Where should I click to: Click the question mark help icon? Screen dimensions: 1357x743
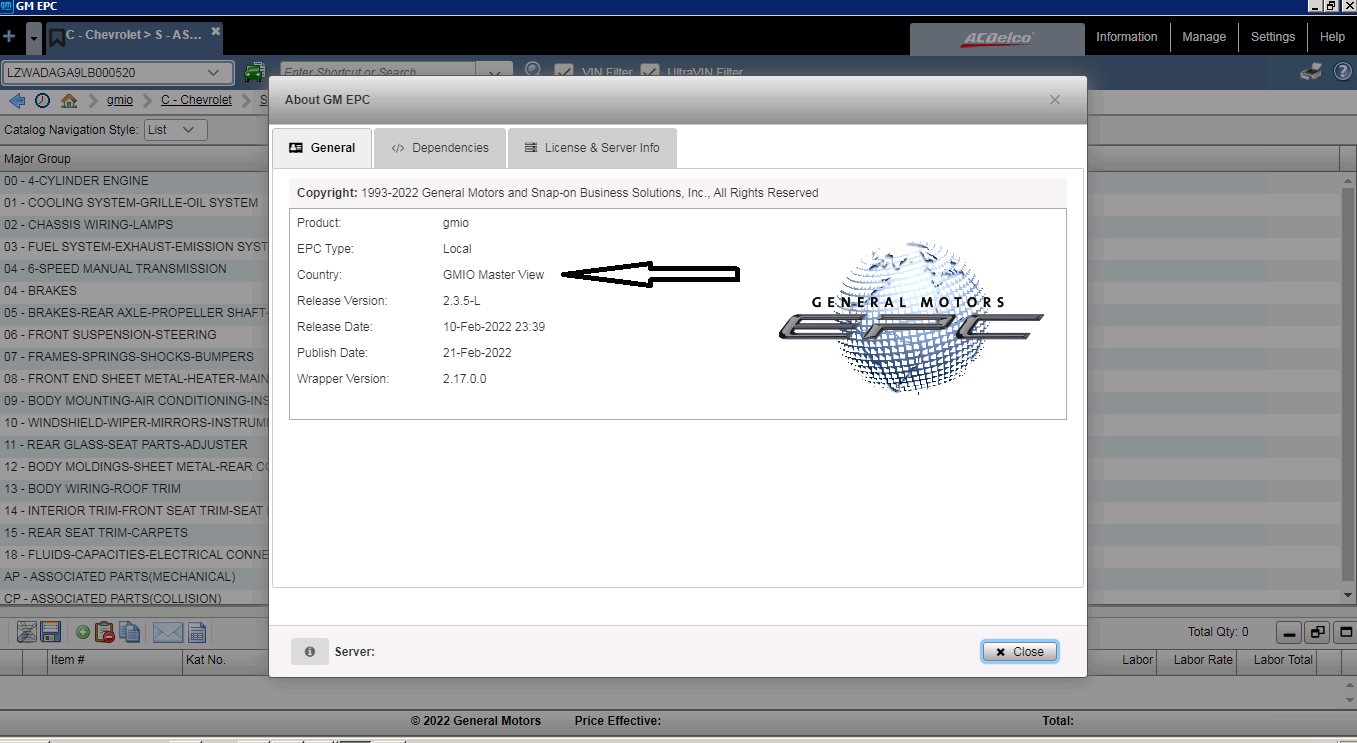point(1343,72)
